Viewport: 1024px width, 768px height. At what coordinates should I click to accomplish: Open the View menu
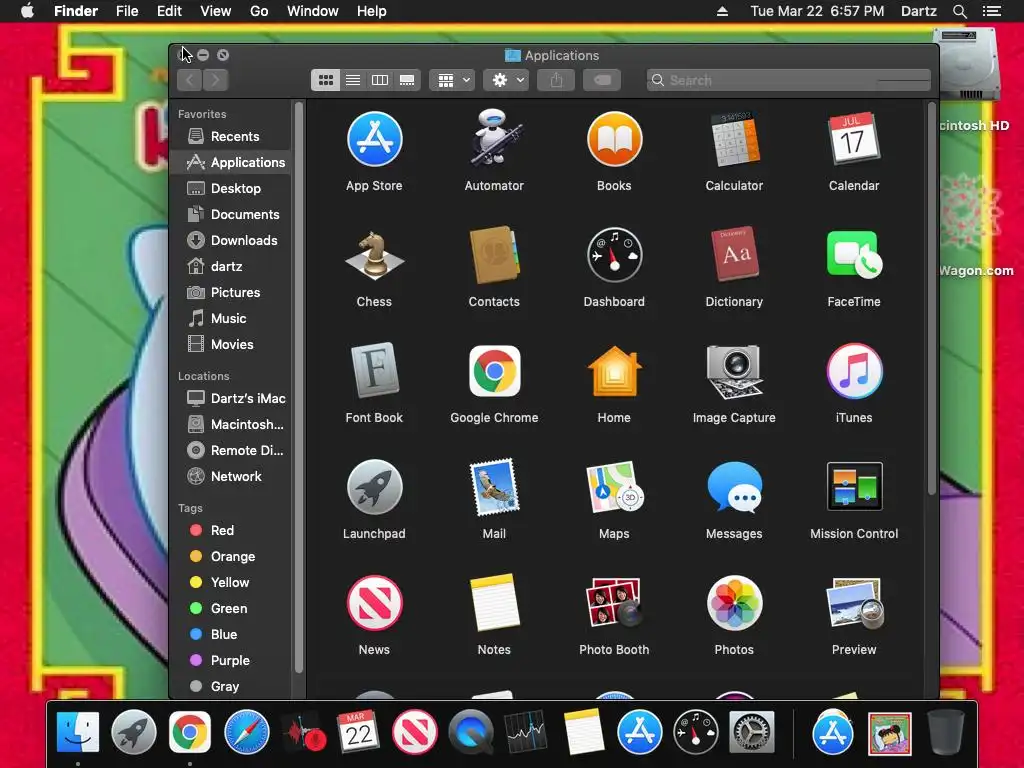coord(216,11)
